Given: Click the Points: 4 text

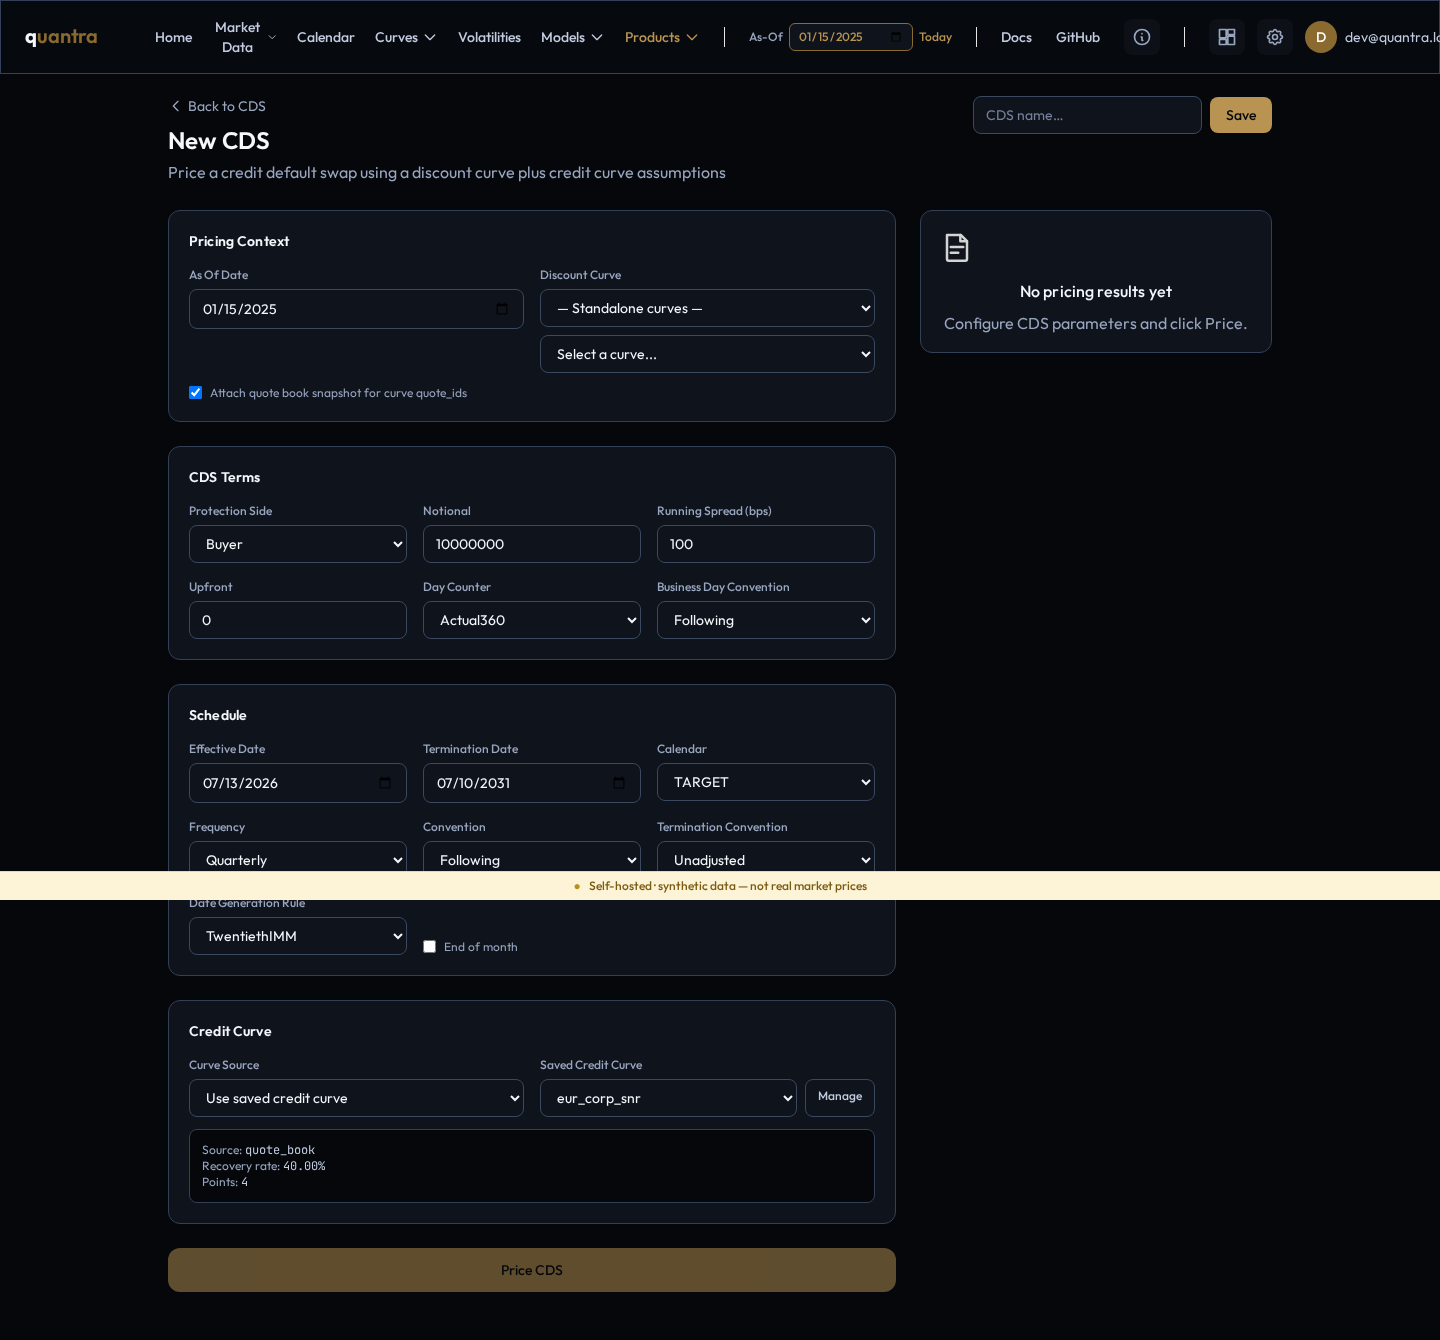Looking at the screenshot, I should [x=225, y=1182].
